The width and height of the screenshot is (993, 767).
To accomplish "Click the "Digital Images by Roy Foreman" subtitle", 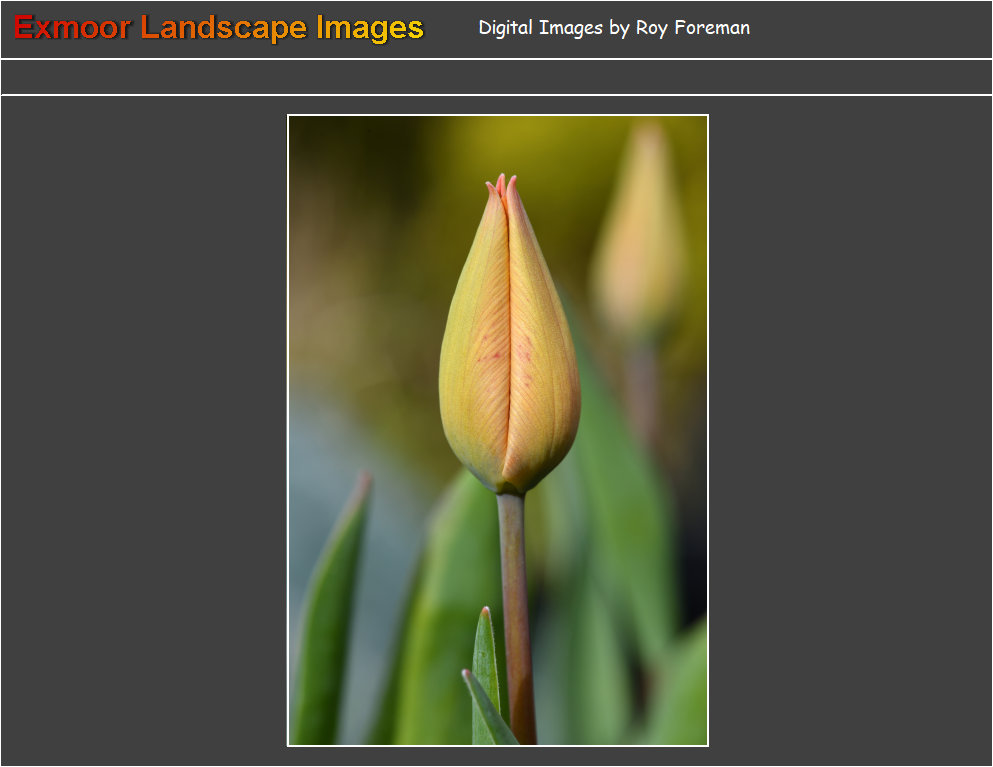I will (x=613, y=28).
